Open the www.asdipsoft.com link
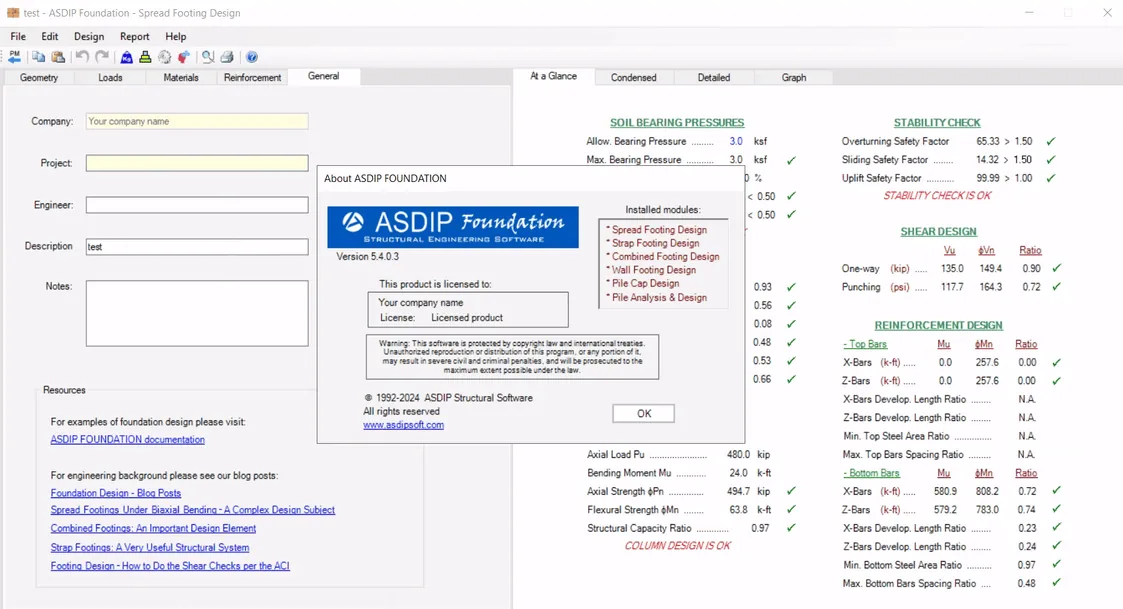Image resolution: width=1123 pixels, height=609 pixels. pyautogui.click(x=403, y=425)
